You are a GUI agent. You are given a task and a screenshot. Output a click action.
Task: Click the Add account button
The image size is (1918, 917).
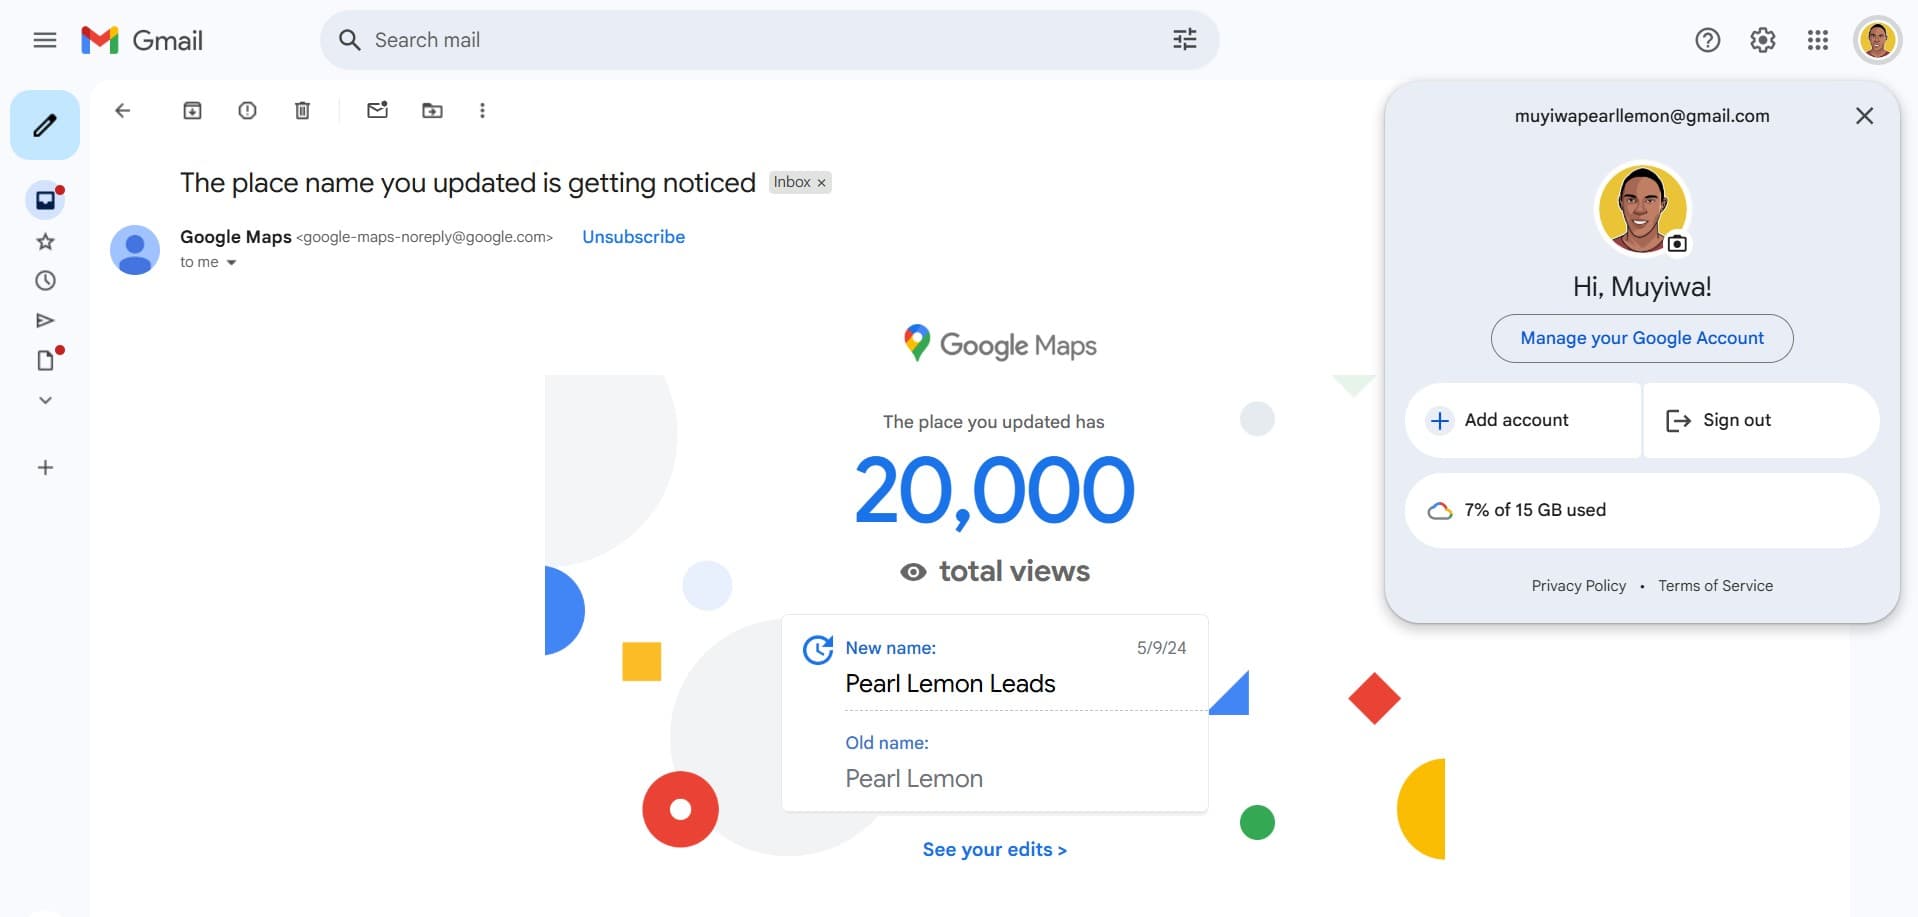[x=1523, y=420]
